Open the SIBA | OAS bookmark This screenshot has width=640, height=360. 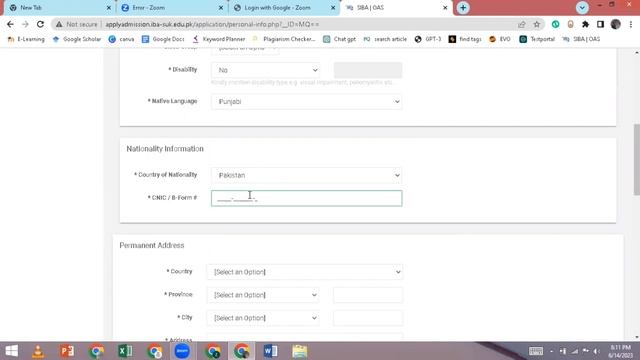[x=581, y=39]
